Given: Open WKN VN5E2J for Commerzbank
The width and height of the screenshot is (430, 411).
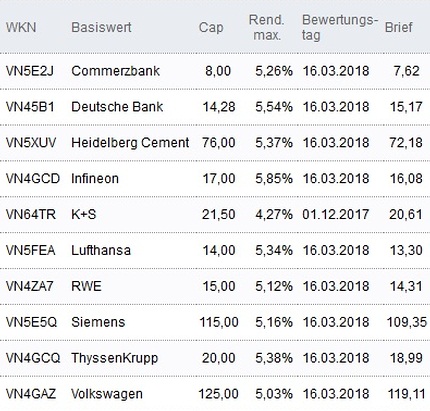Looking at the screenshot, I should [29, 71].
